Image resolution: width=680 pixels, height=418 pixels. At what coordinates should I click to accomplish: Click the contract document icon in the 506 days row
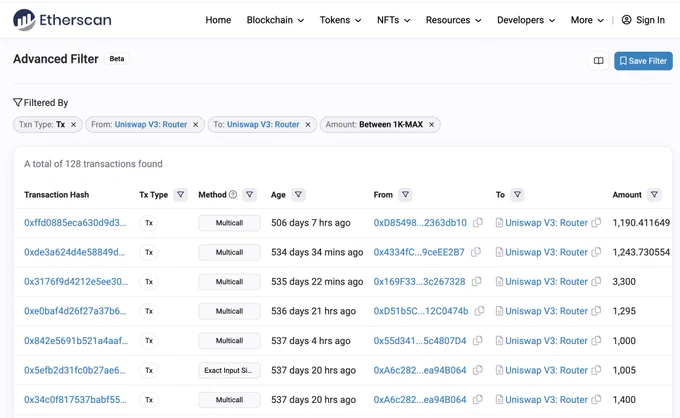tap(499, 223)
